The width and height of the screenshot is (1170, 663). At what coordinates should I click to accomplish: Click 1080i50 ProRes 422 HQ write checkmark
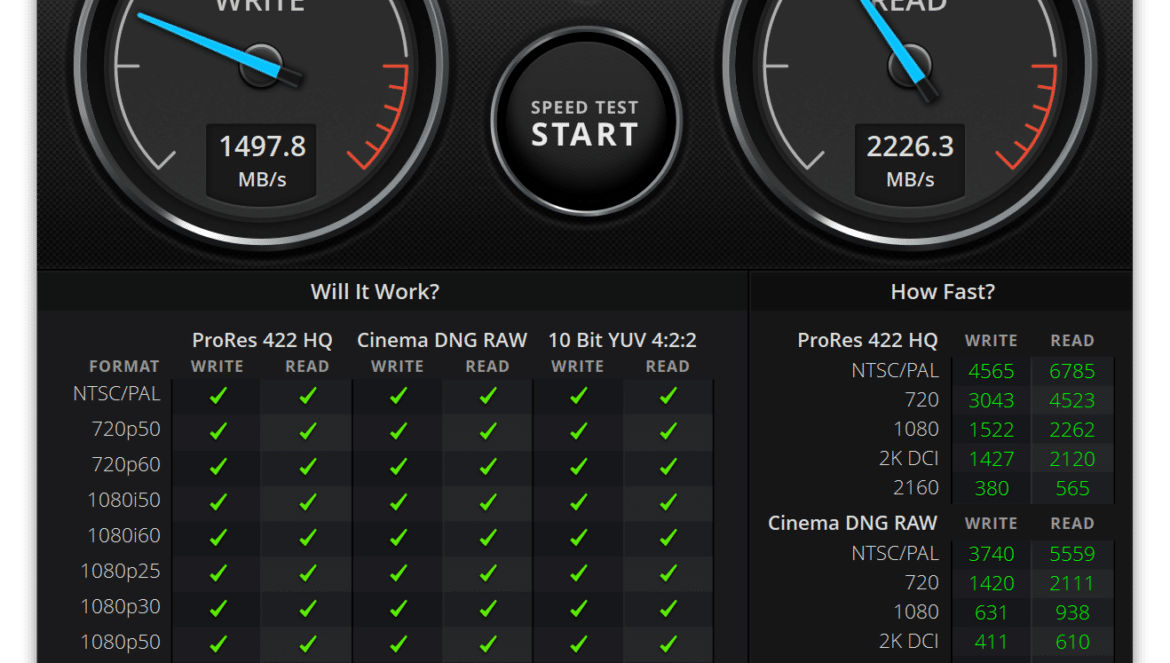pos(218,502)
